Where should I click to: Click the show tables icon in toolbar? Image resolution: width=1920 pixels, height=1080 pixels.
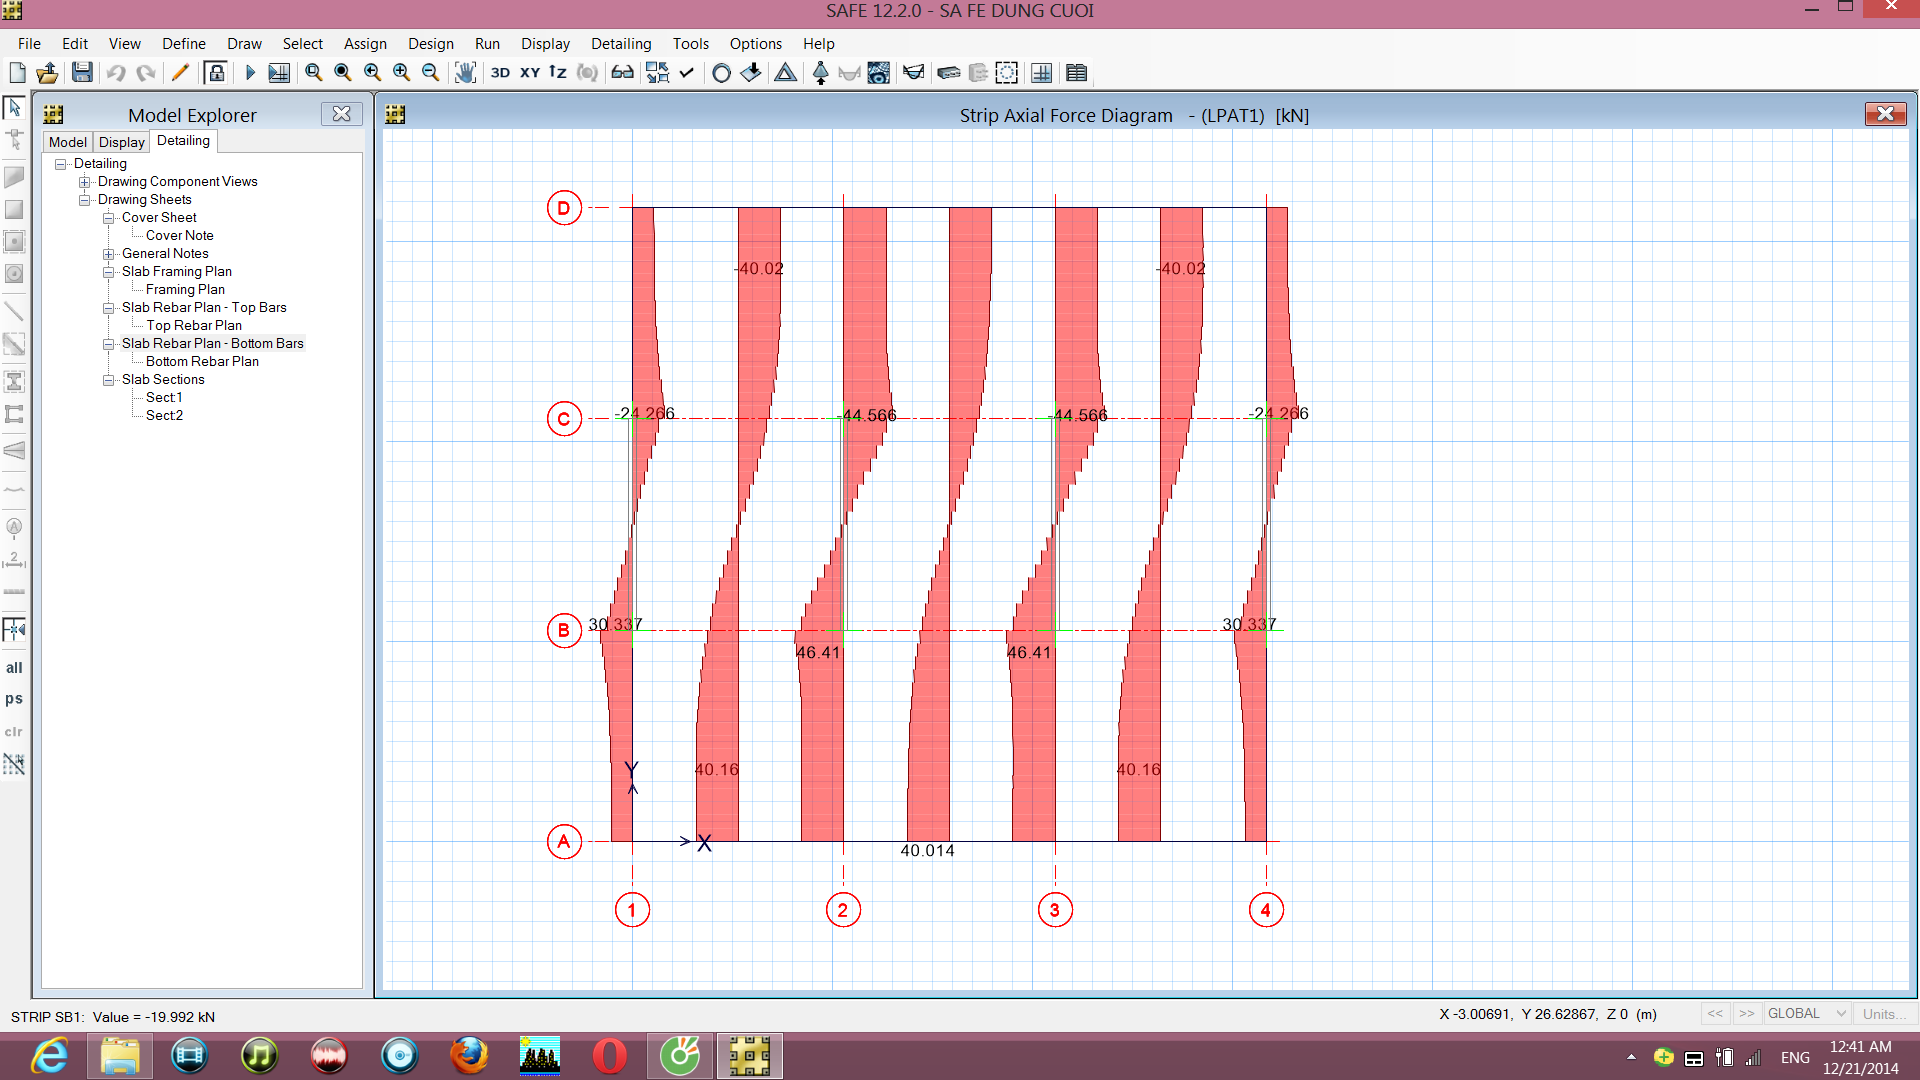click(1076, 73)
